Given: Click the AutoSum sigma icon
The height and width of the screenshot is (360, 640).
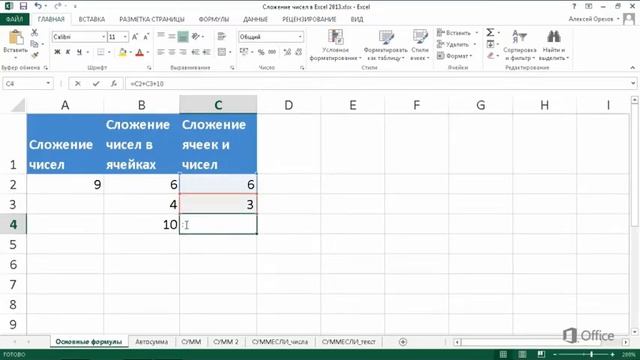Looking at the screenshot, I should click(490, 33).
